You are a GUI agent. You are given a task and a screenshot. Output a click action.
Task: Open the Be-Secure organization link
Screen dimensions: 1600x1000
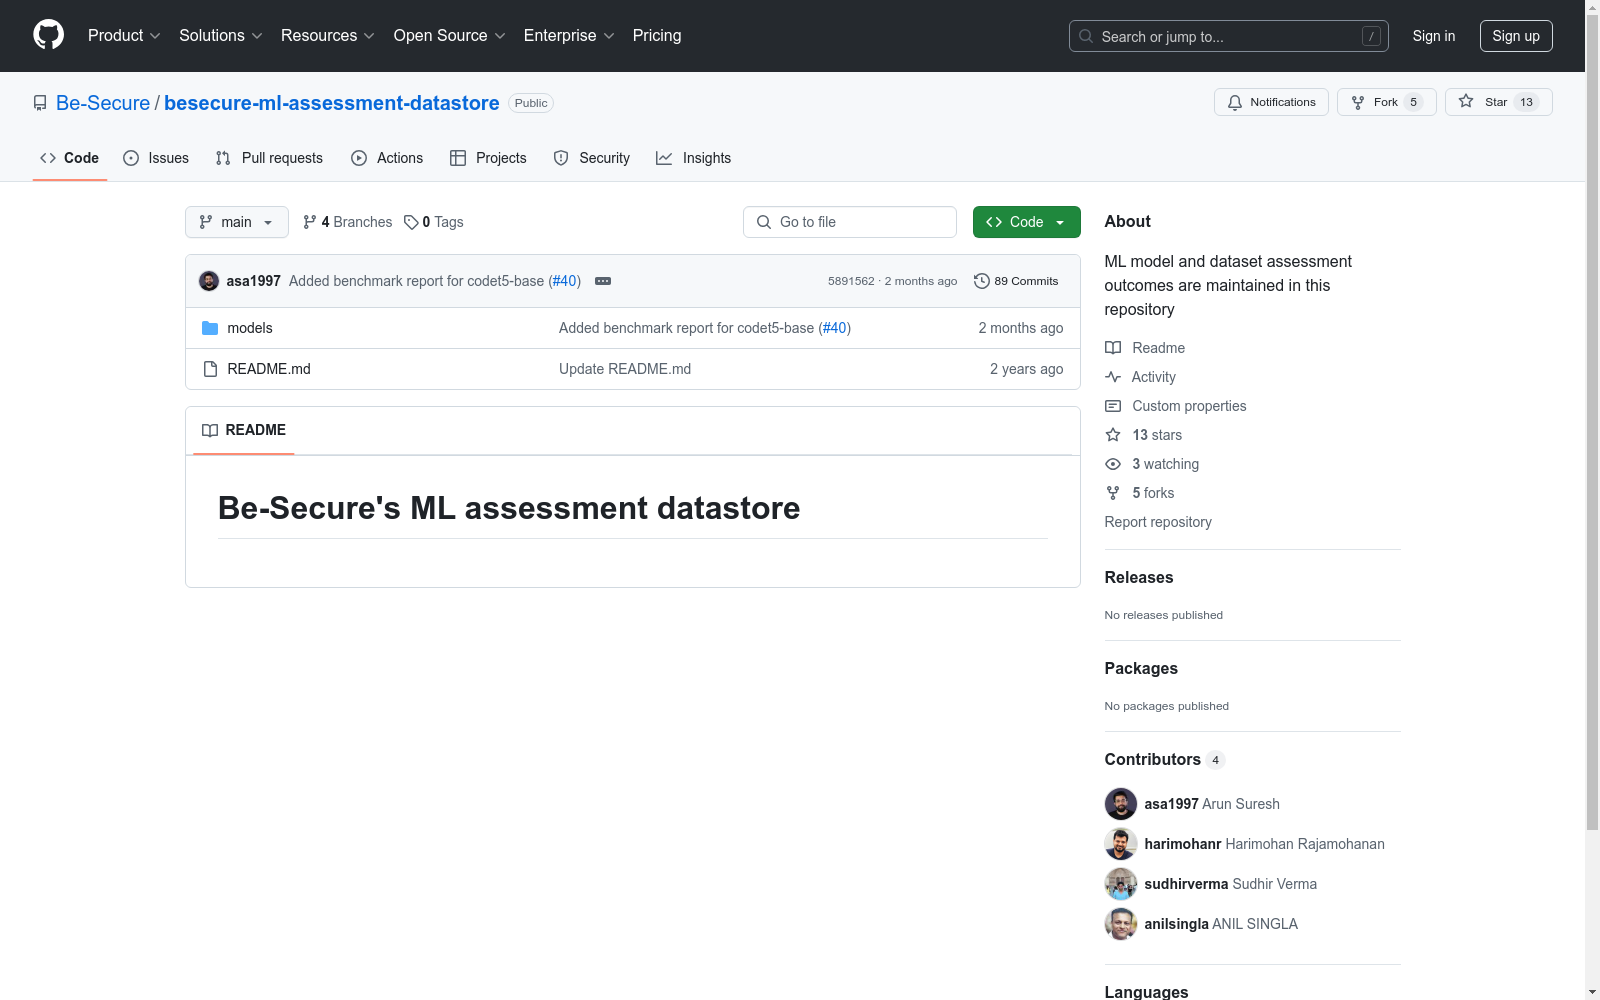103,103
